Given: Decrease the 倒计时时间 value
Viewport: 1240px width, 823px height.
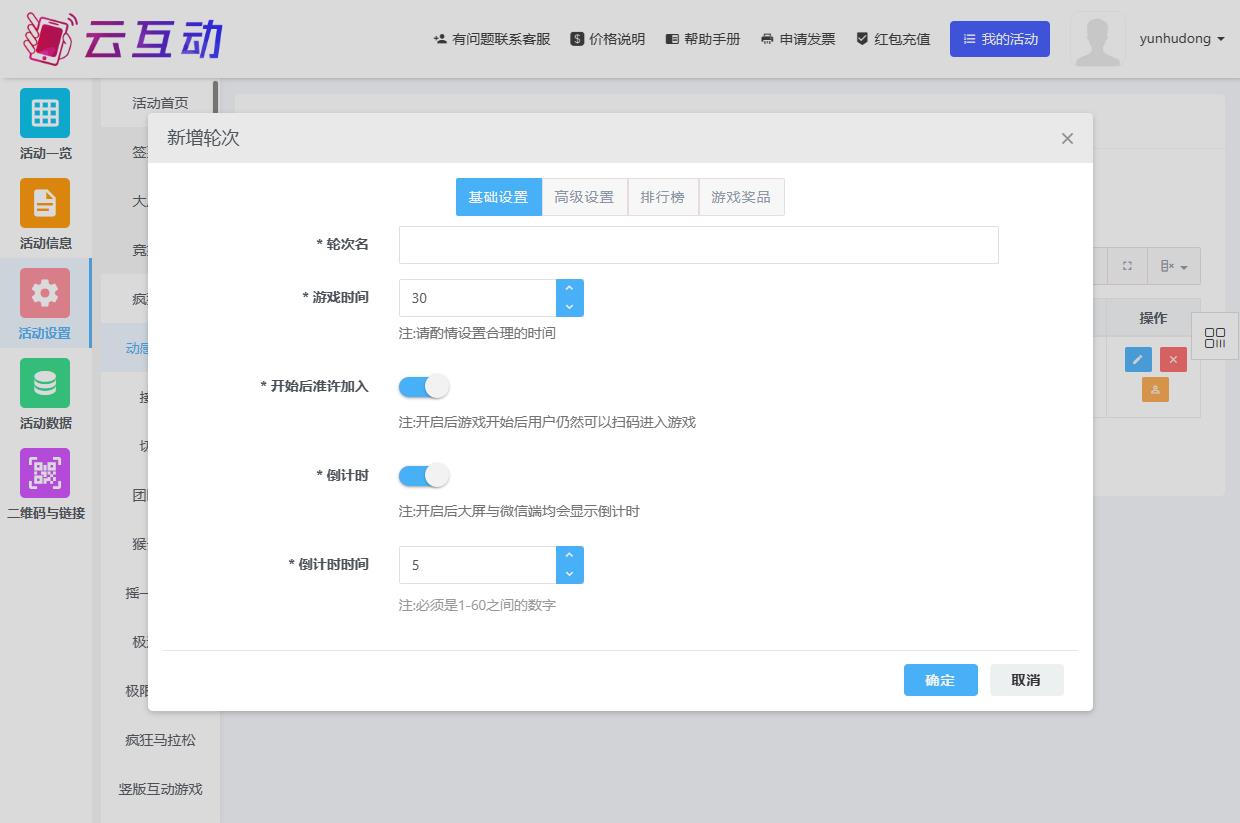Looking at the screenshot, I should click(569, 574).
